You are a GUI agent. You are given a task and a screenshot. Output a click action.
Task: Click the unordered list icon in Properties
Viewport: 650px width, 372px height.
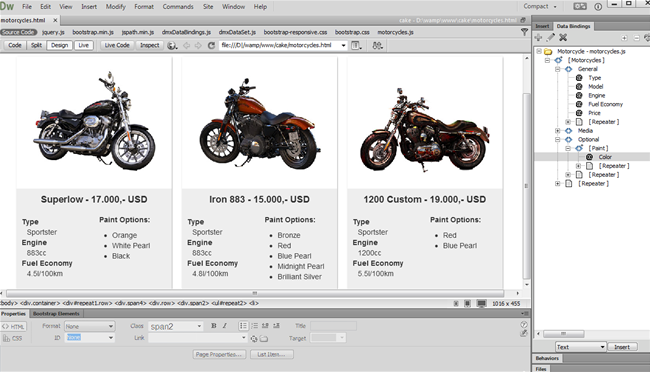tap(243, 326)
